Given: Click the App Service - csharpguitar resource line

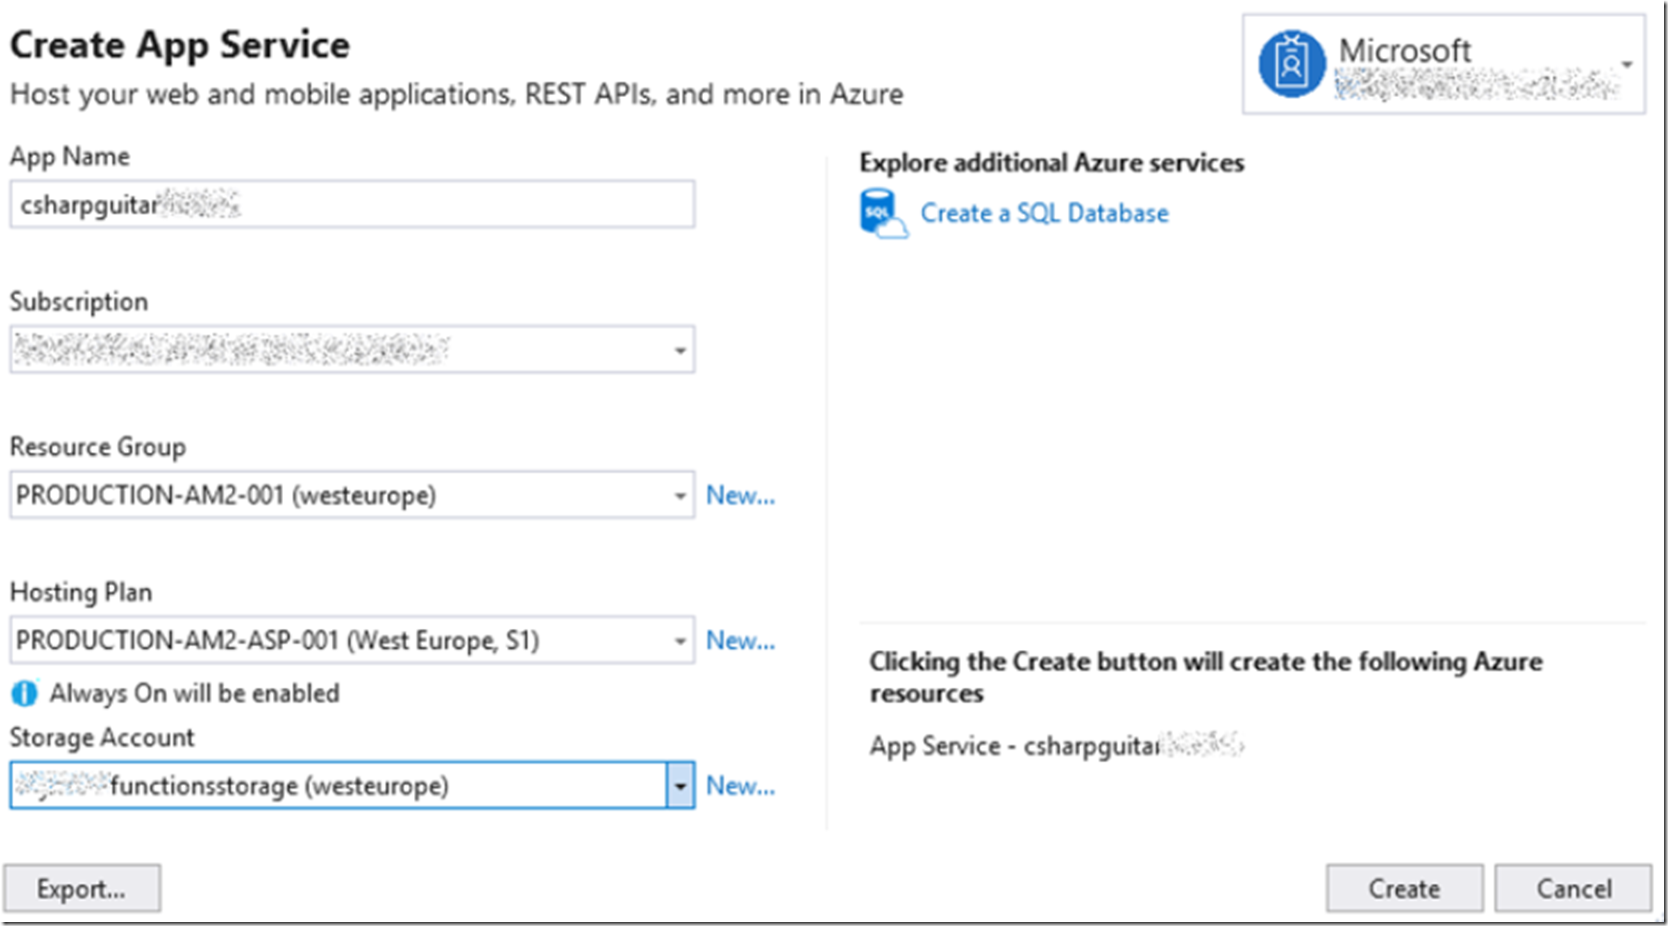Looking at the screenshot, I should pyautogui.click(x=1056, y=746).
